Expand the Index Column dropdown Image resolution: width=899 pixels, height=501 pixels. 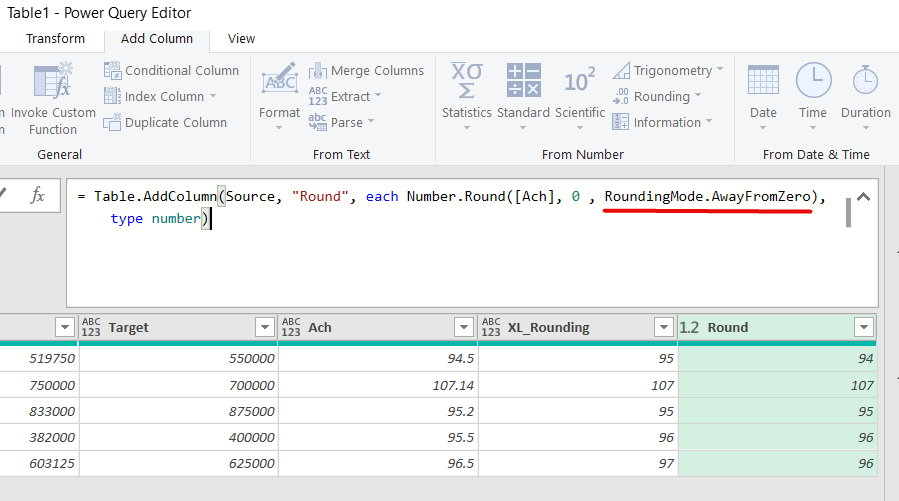[213, 97]
